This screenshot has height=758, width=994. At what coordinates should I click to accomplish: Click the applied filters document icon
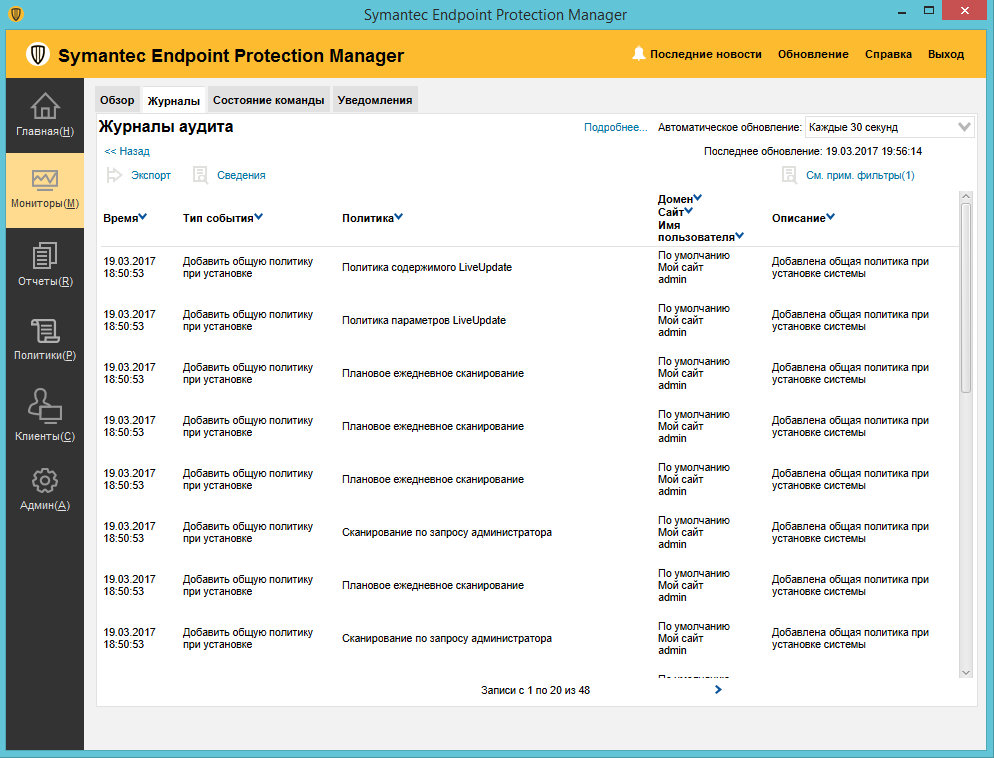click(789, 176)
